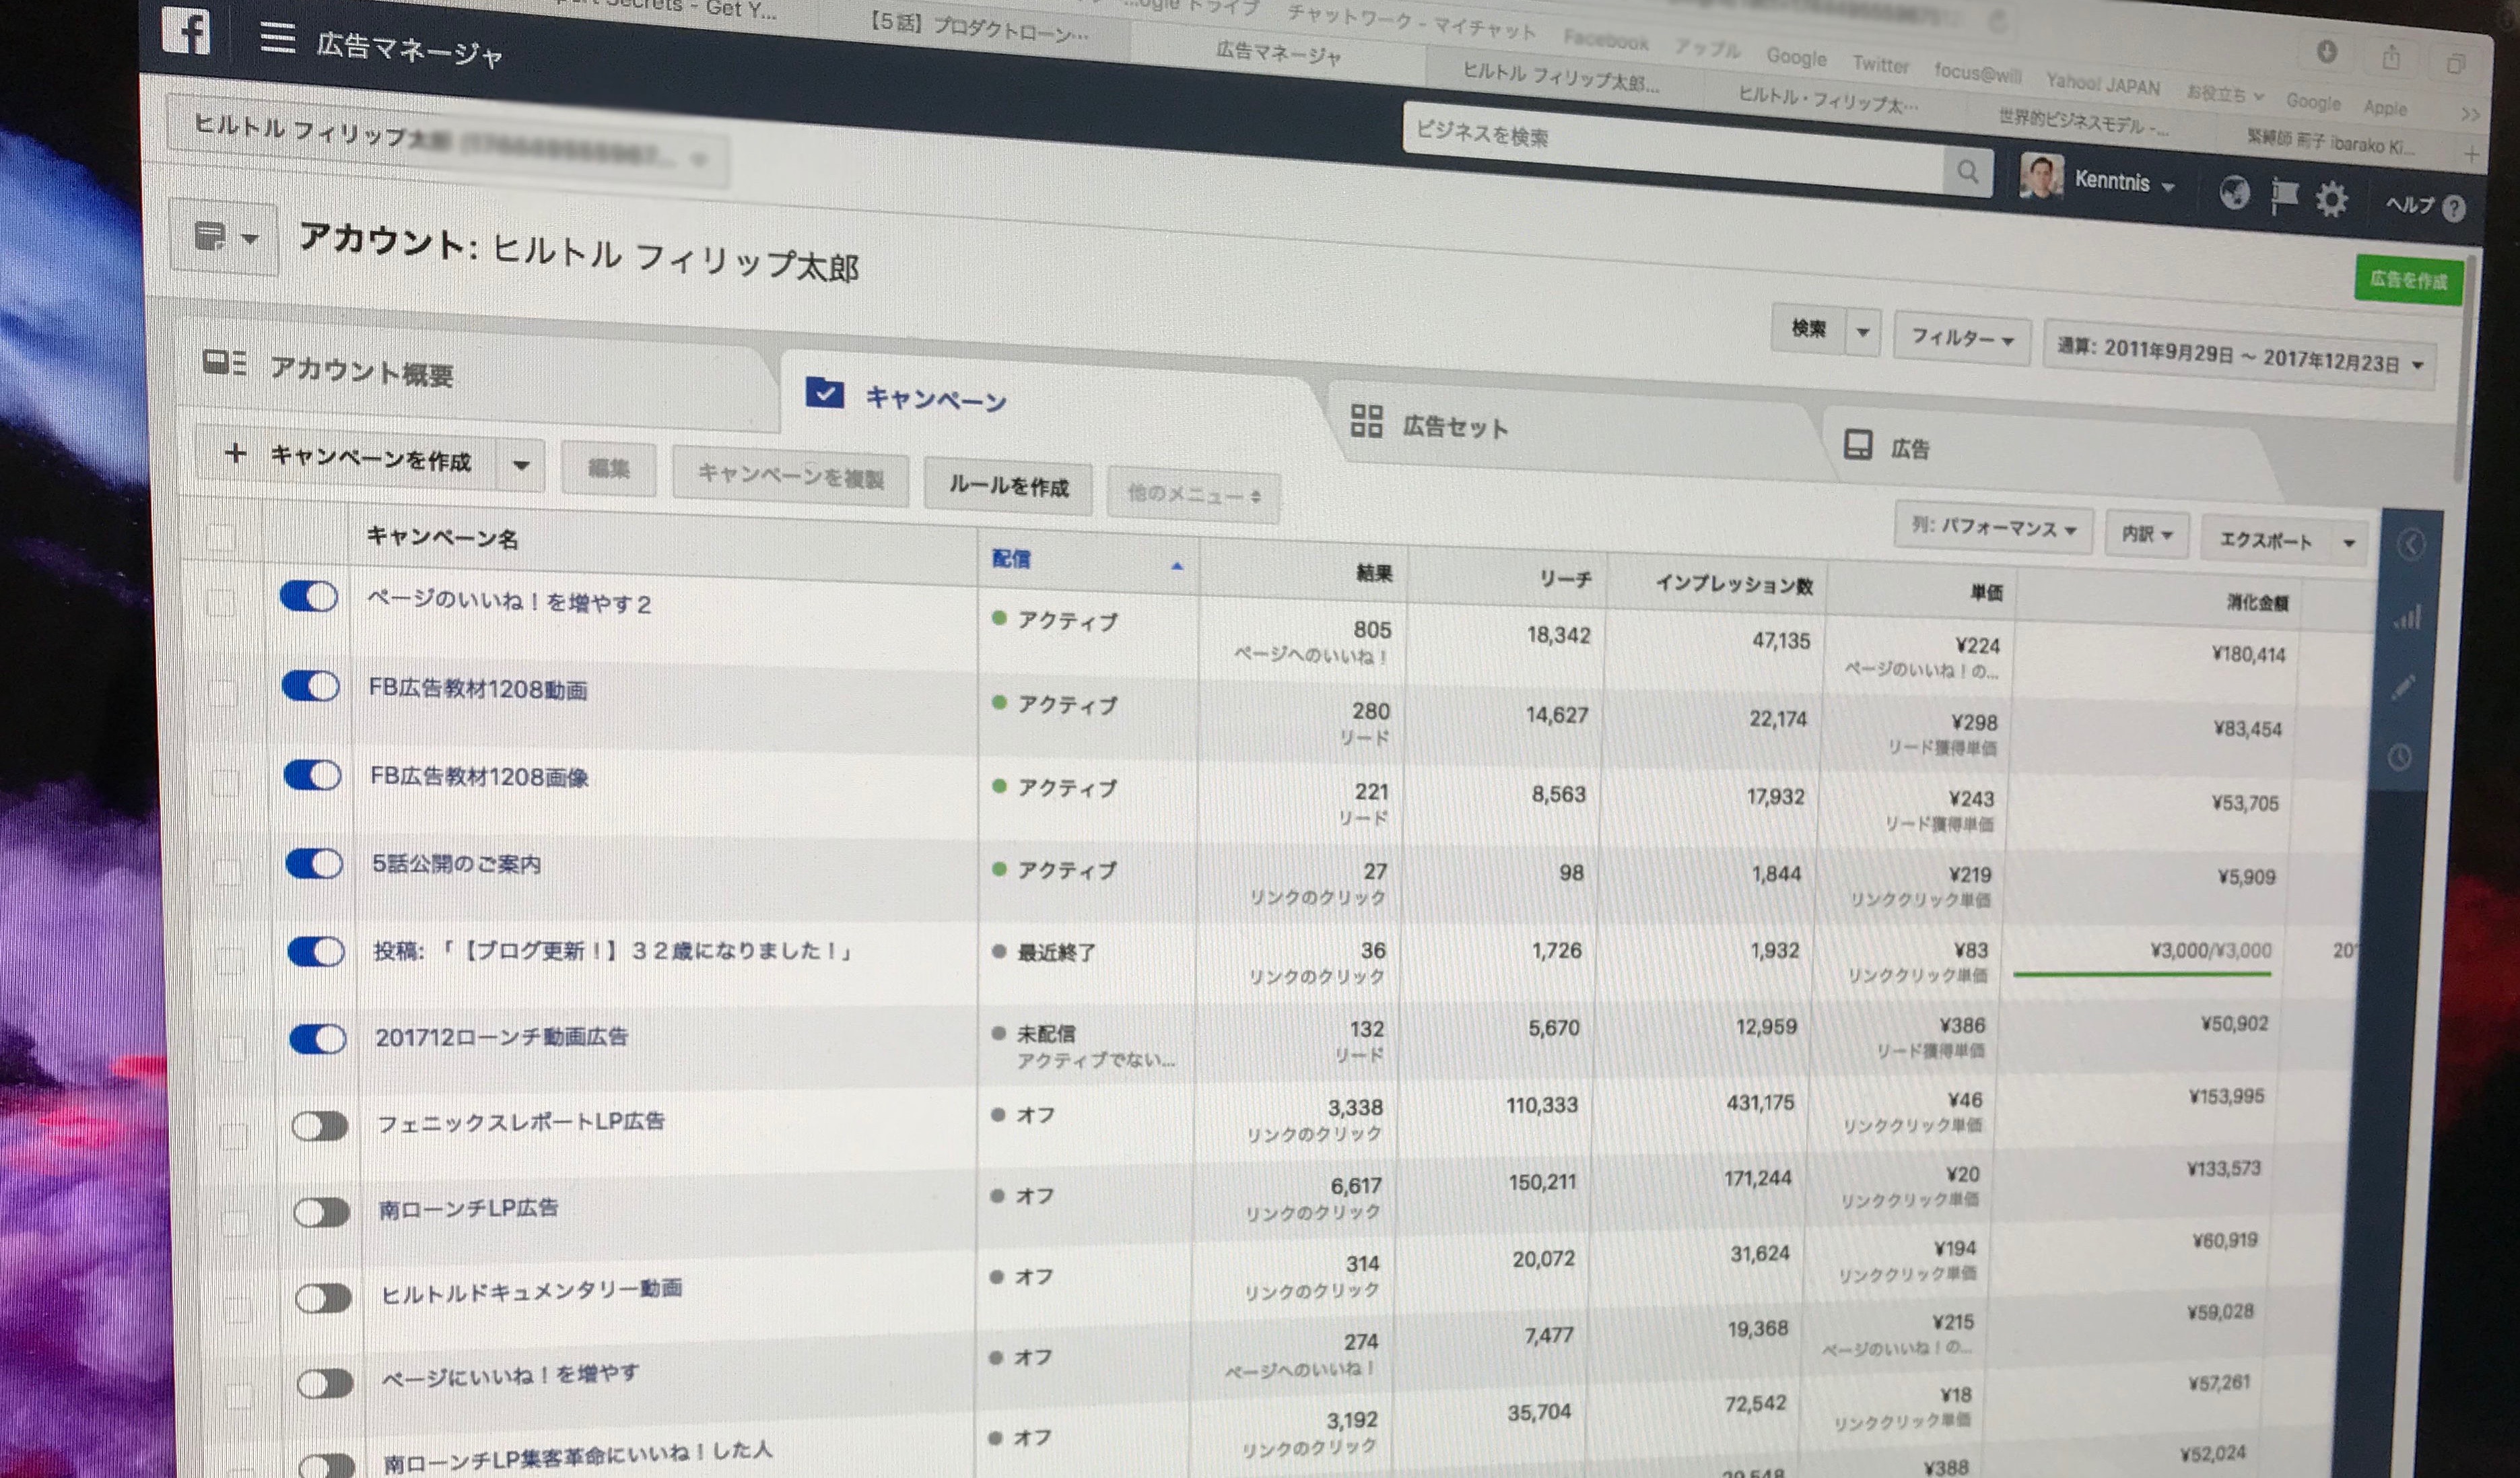Click the ルールを作成 button

(x=1008, y=486)
